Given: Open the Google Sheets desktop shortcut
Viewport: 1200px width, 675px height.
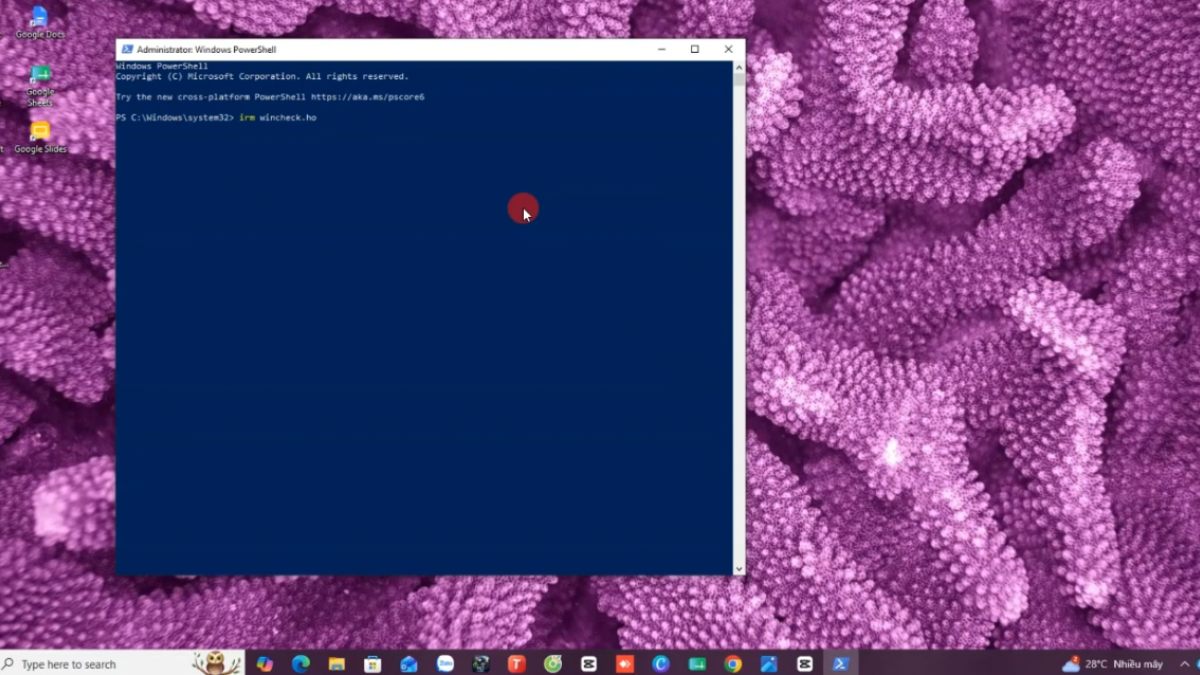Looking at the screenshot, I should [40, 85].
